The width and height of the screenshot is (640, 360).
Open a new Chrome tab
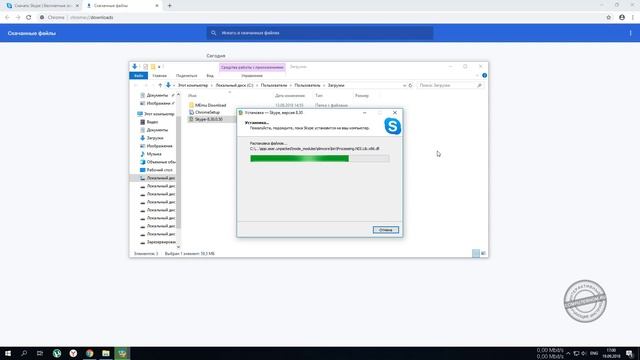169,6
